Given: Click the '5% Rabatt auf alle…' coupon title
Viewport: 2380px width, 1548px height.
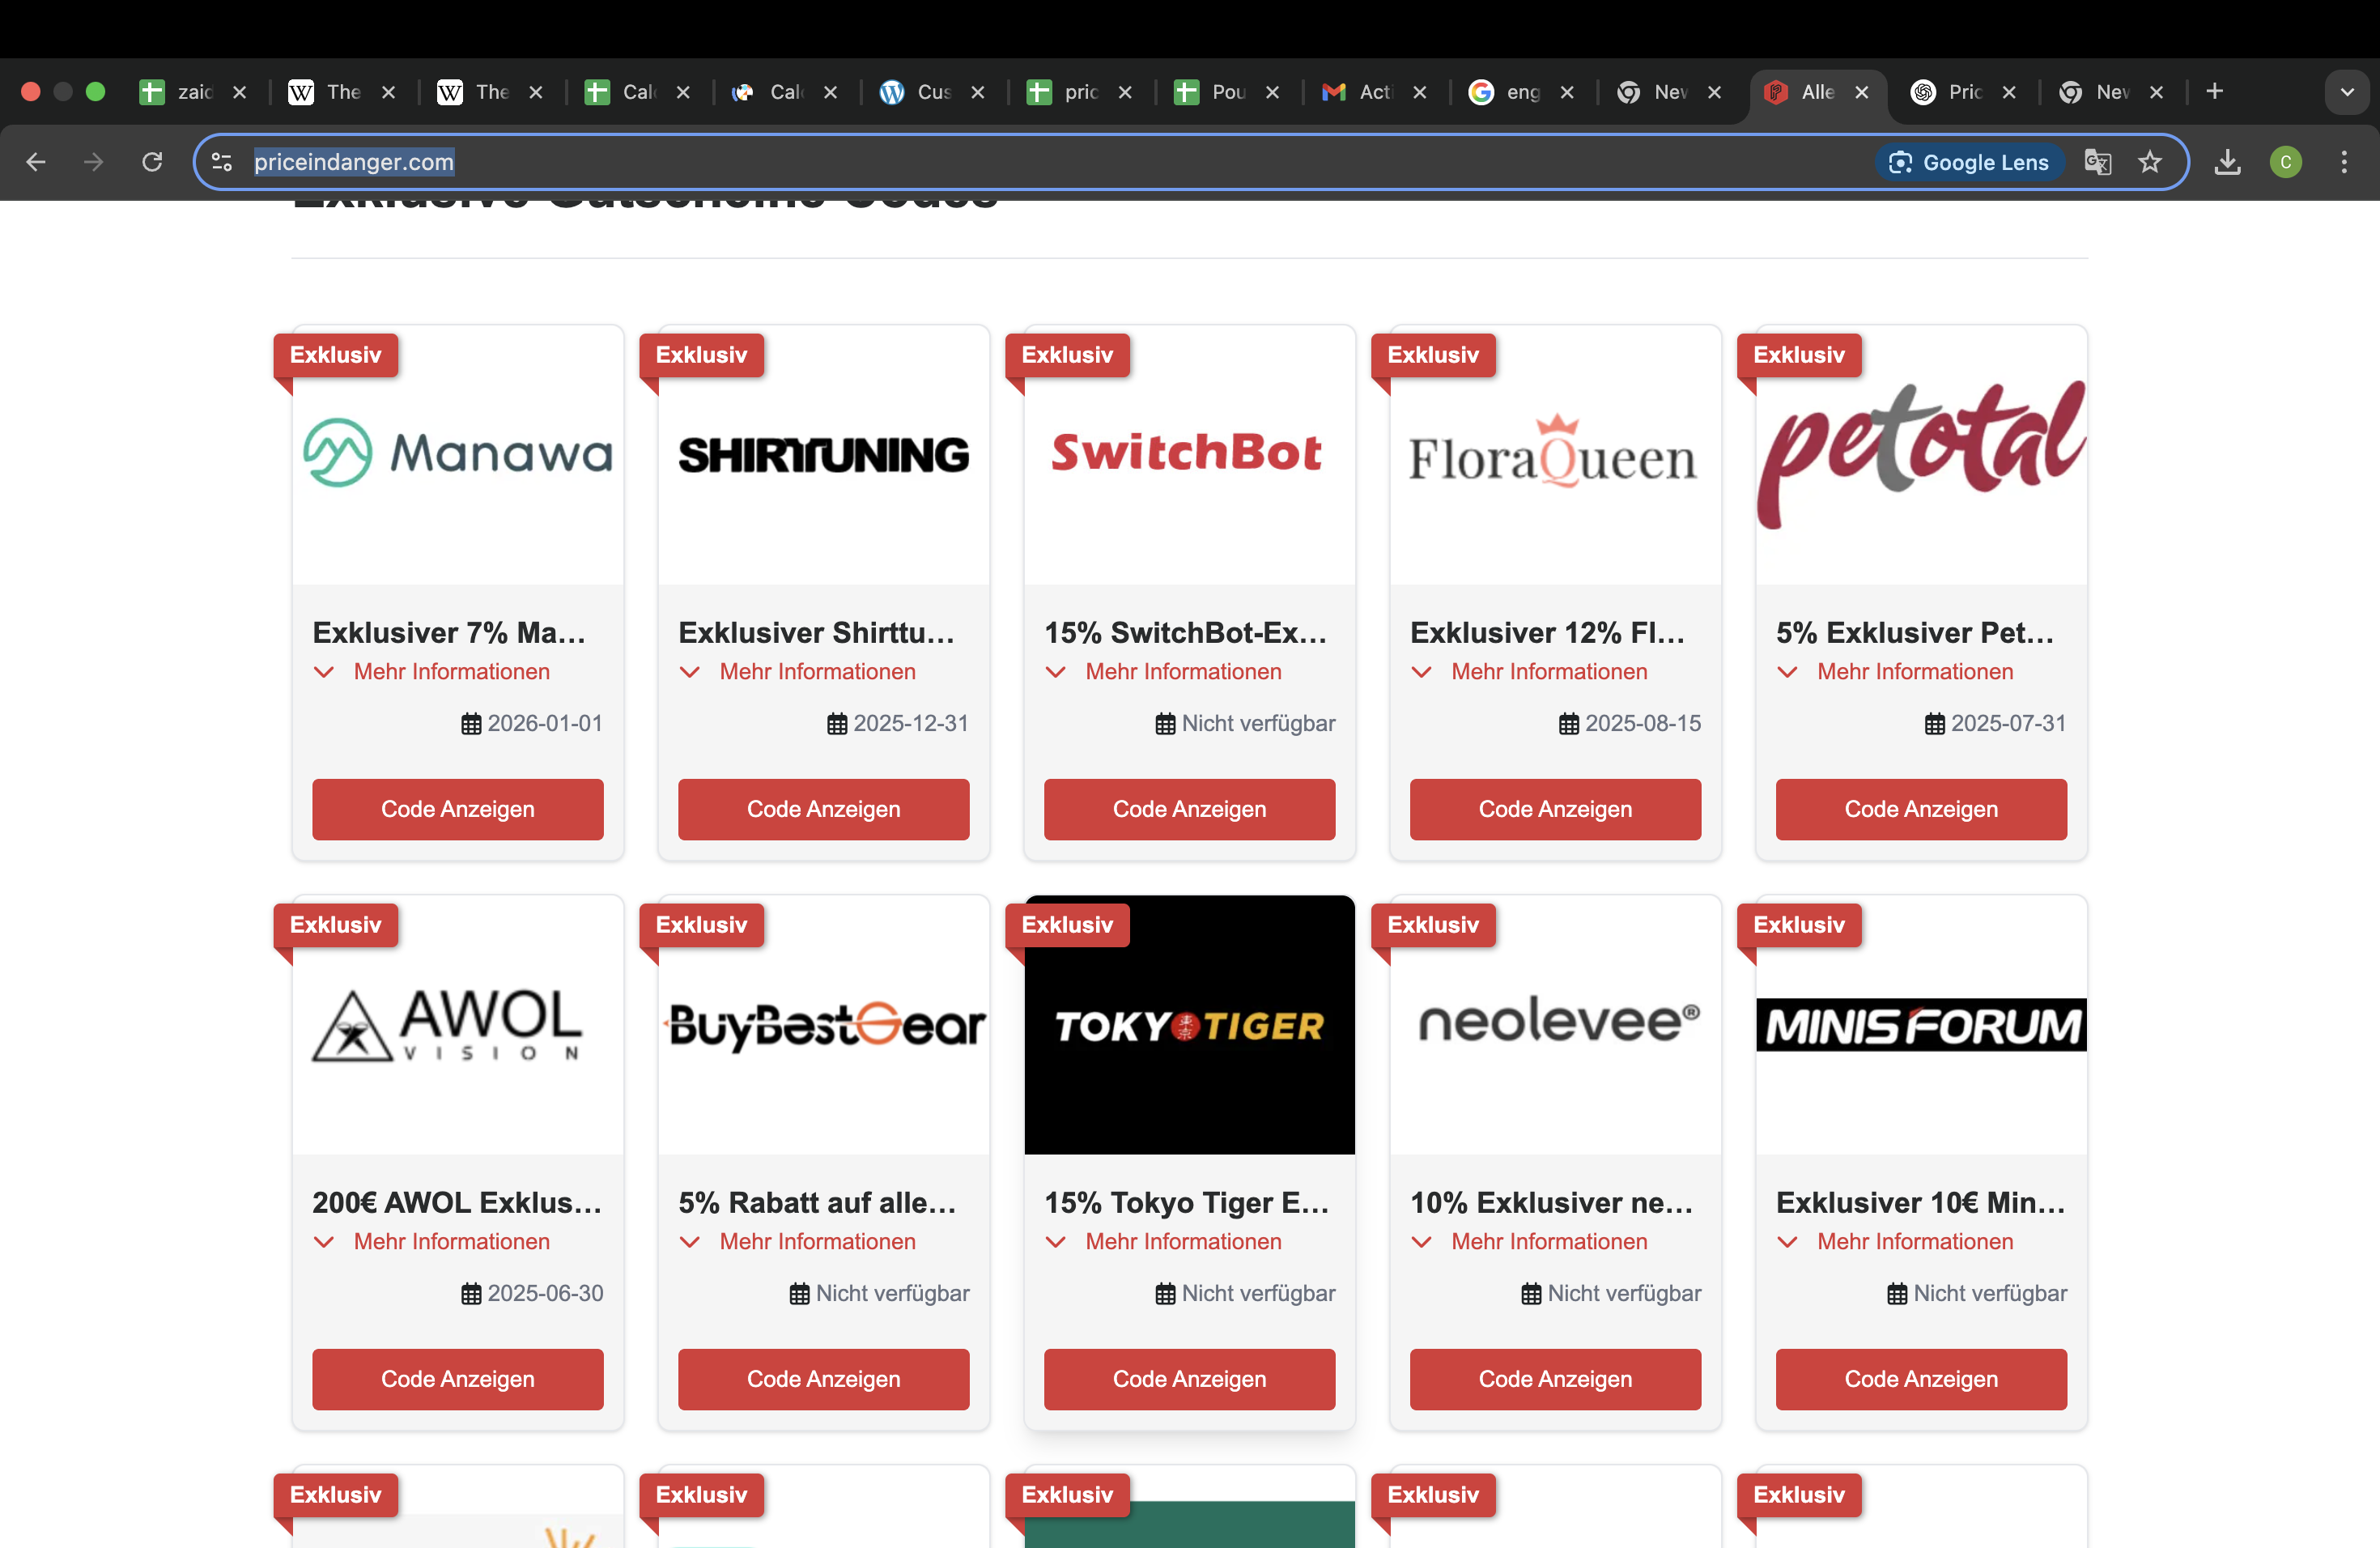Looking at the screenshot, I should point(817,1202).
